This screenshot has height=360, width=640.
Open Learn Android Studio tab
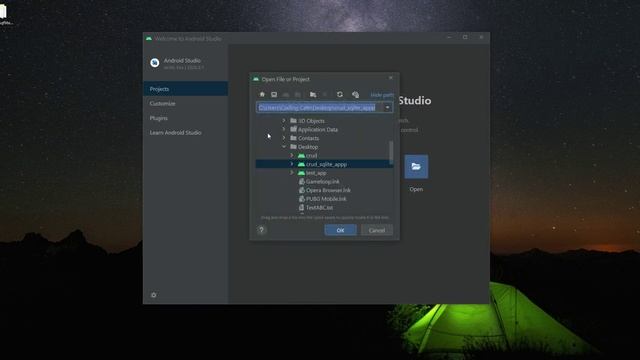coord(185,133)
